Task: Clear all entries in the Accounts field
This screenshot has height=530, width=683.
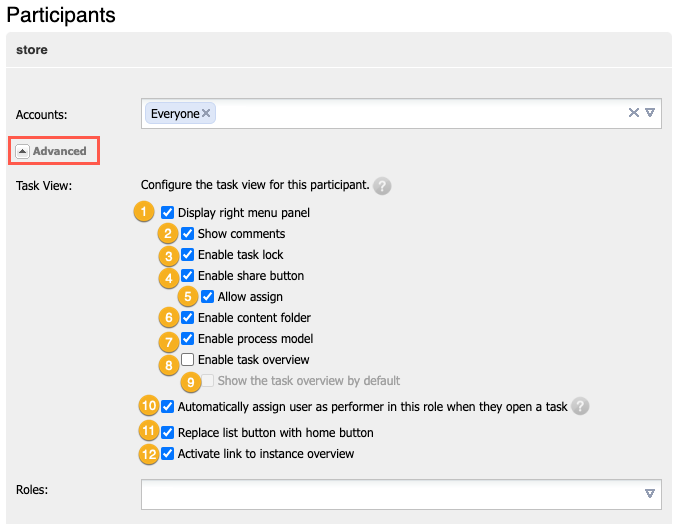Action: pyautogui.click(x=633, y=113)
